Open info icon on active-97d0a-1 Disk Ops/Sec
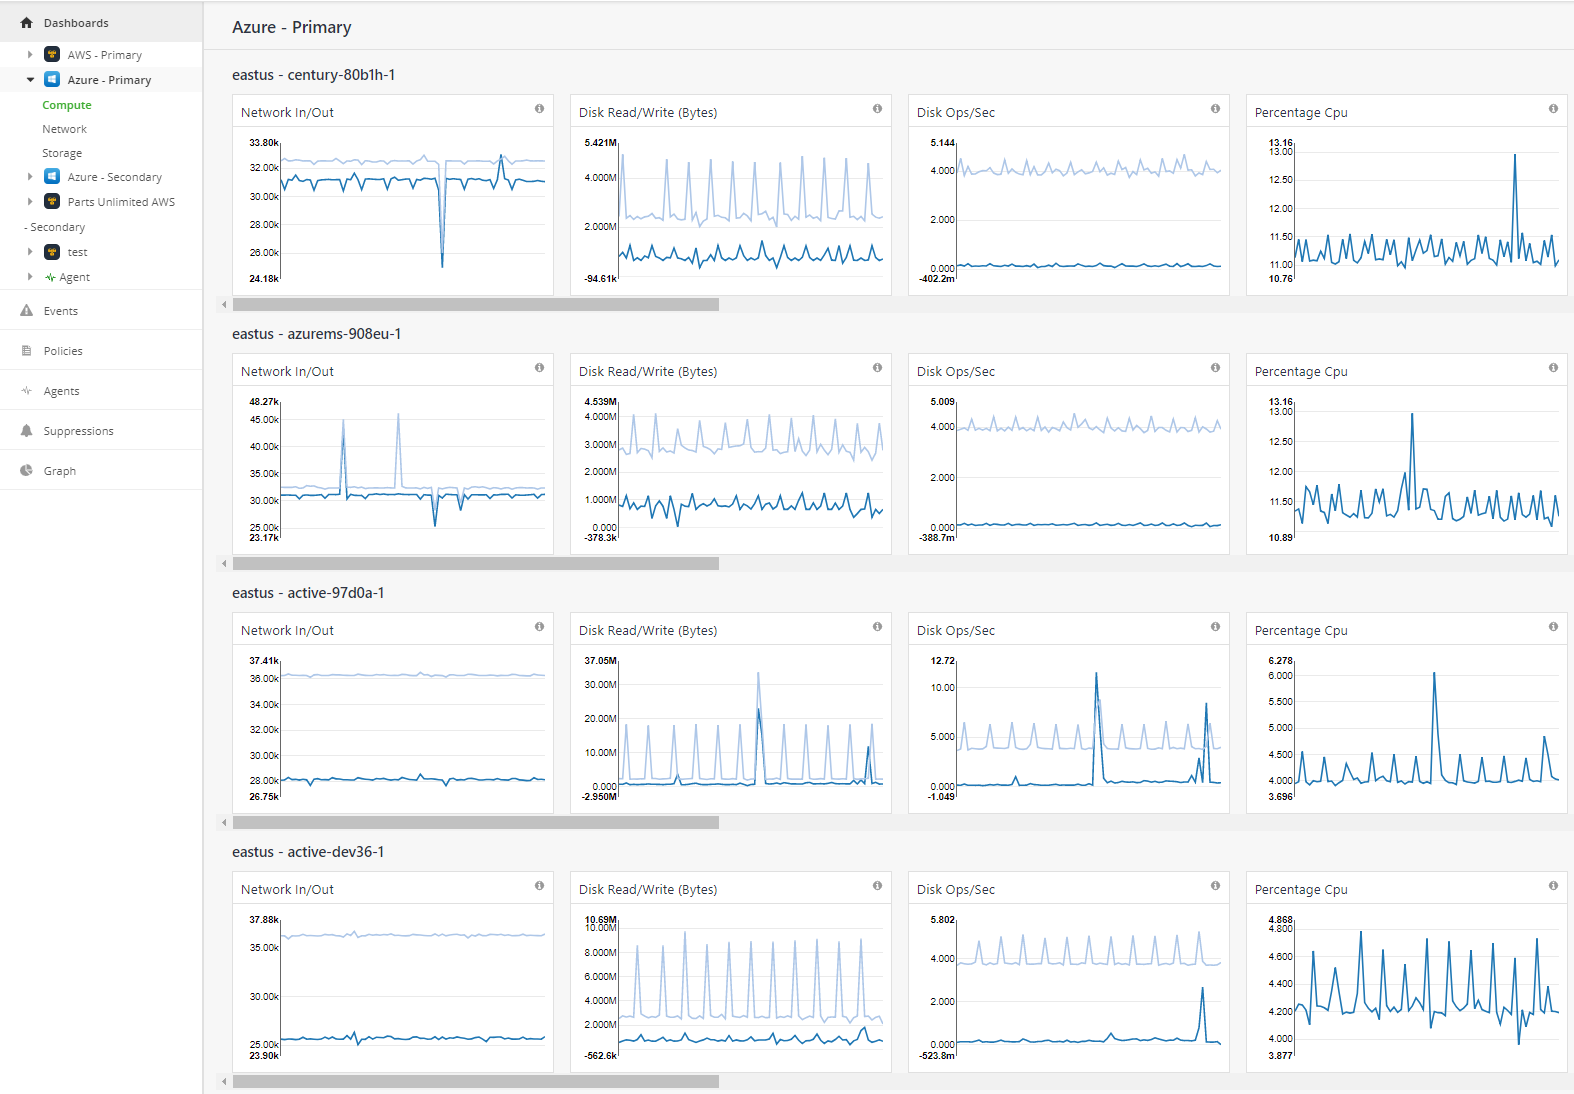Screen dimensions: 1574x1094 tap(1215, 627)
